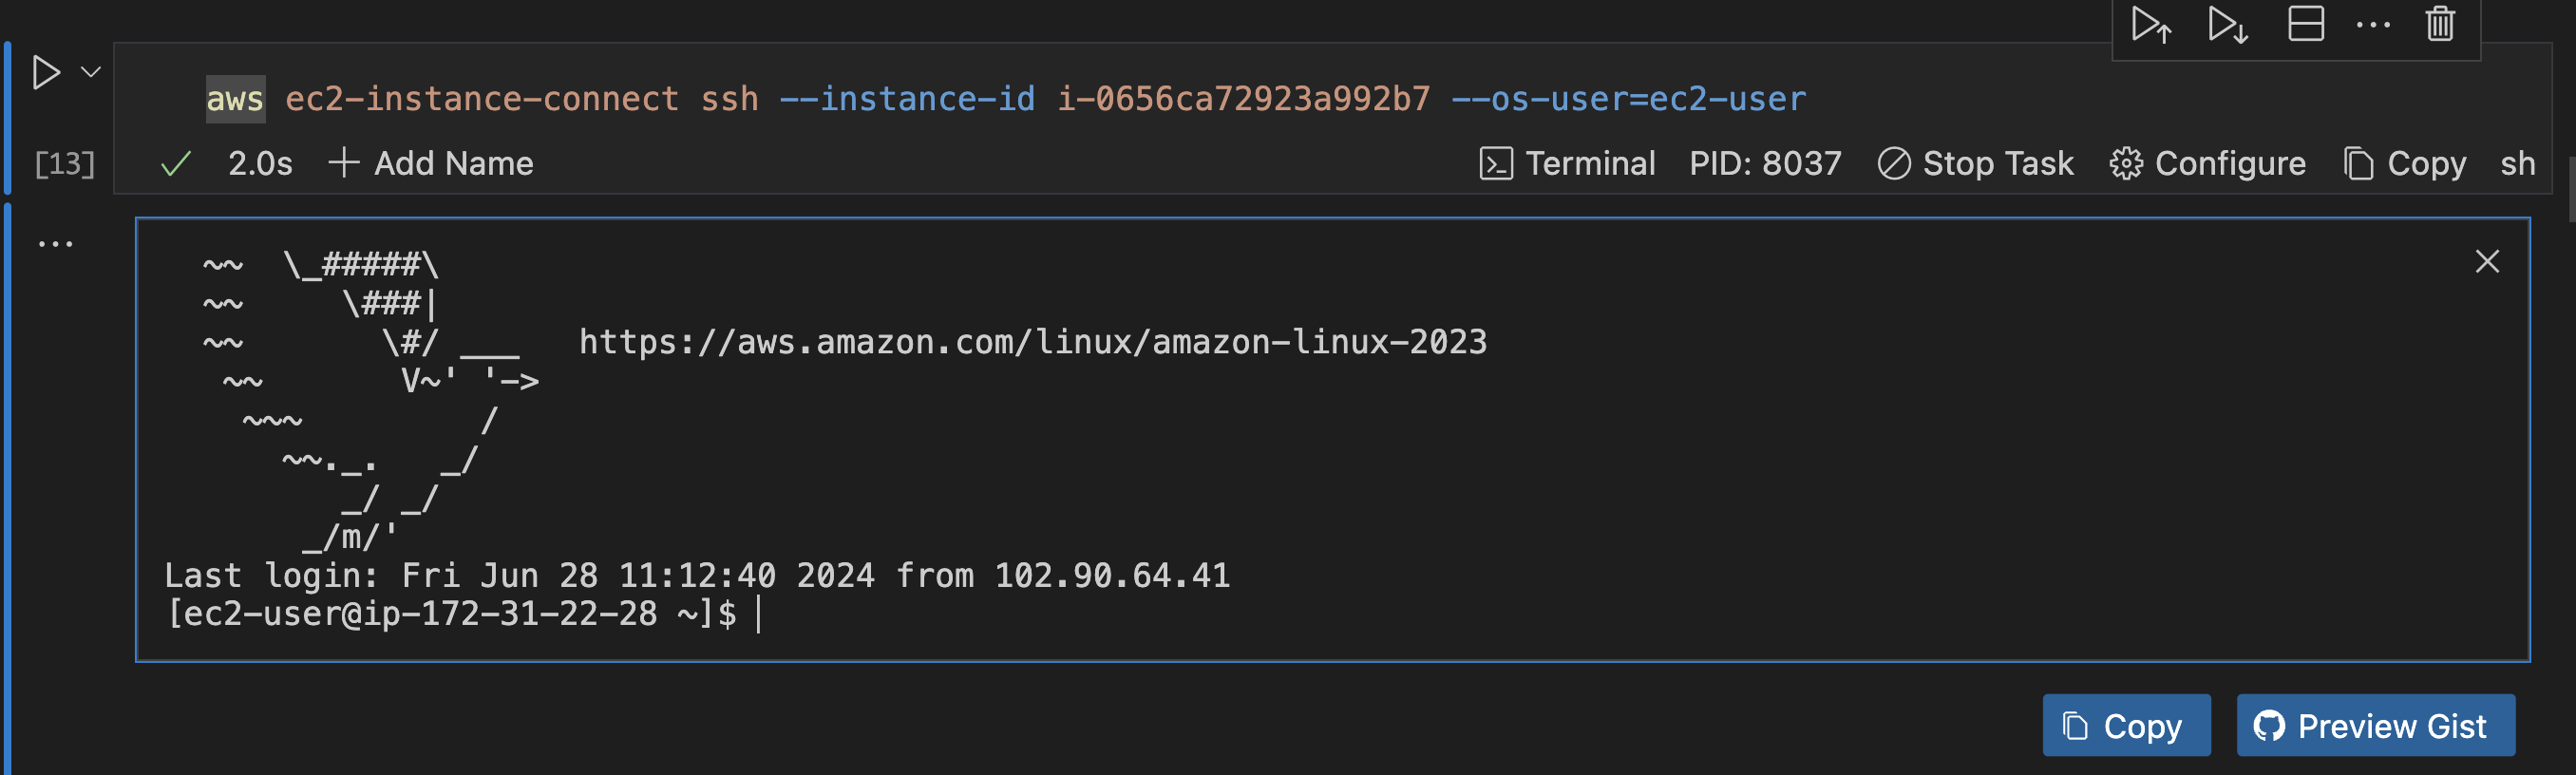Click the [13] execution counter

[63, 163]
